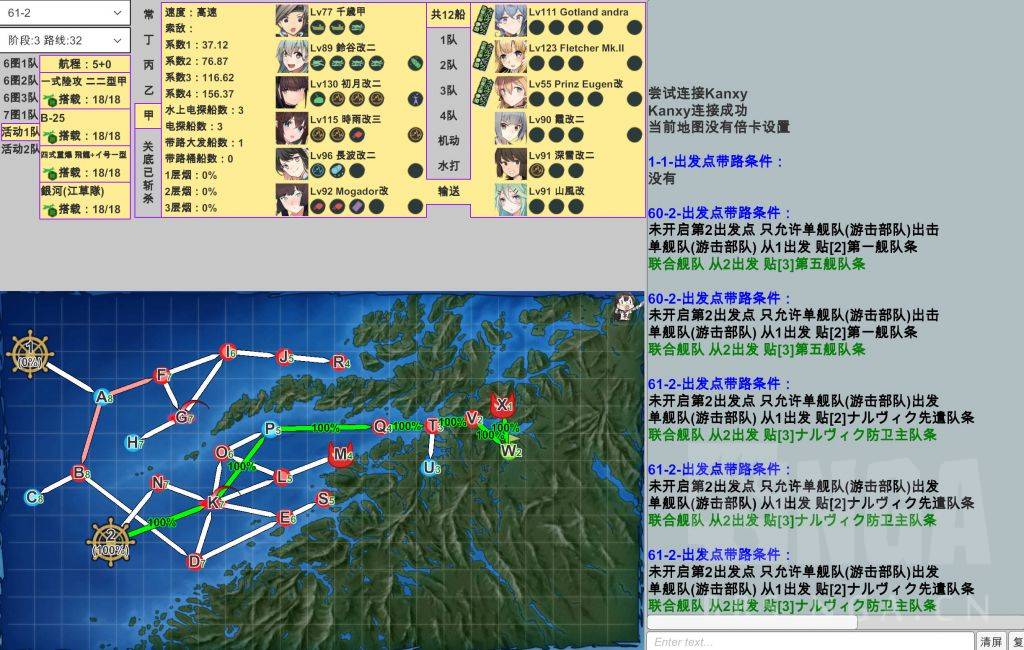Open the 阶段:3 路线:32 dropdown
The width and height of the screenshot is (1024, 650).
[63, 40]
